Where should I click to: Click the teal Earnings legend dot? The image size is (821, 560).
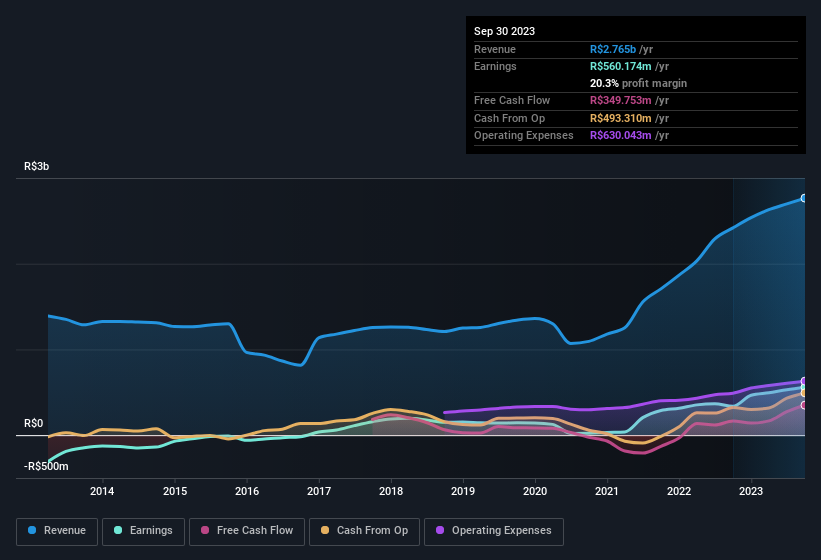(x=119, y=530)
